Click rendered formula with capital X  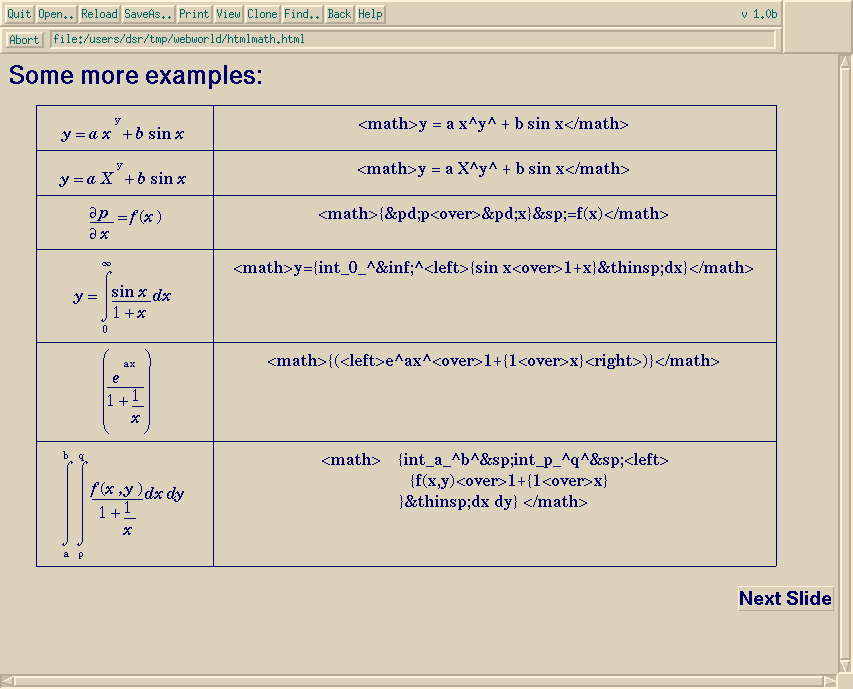[x=123, y=175]
